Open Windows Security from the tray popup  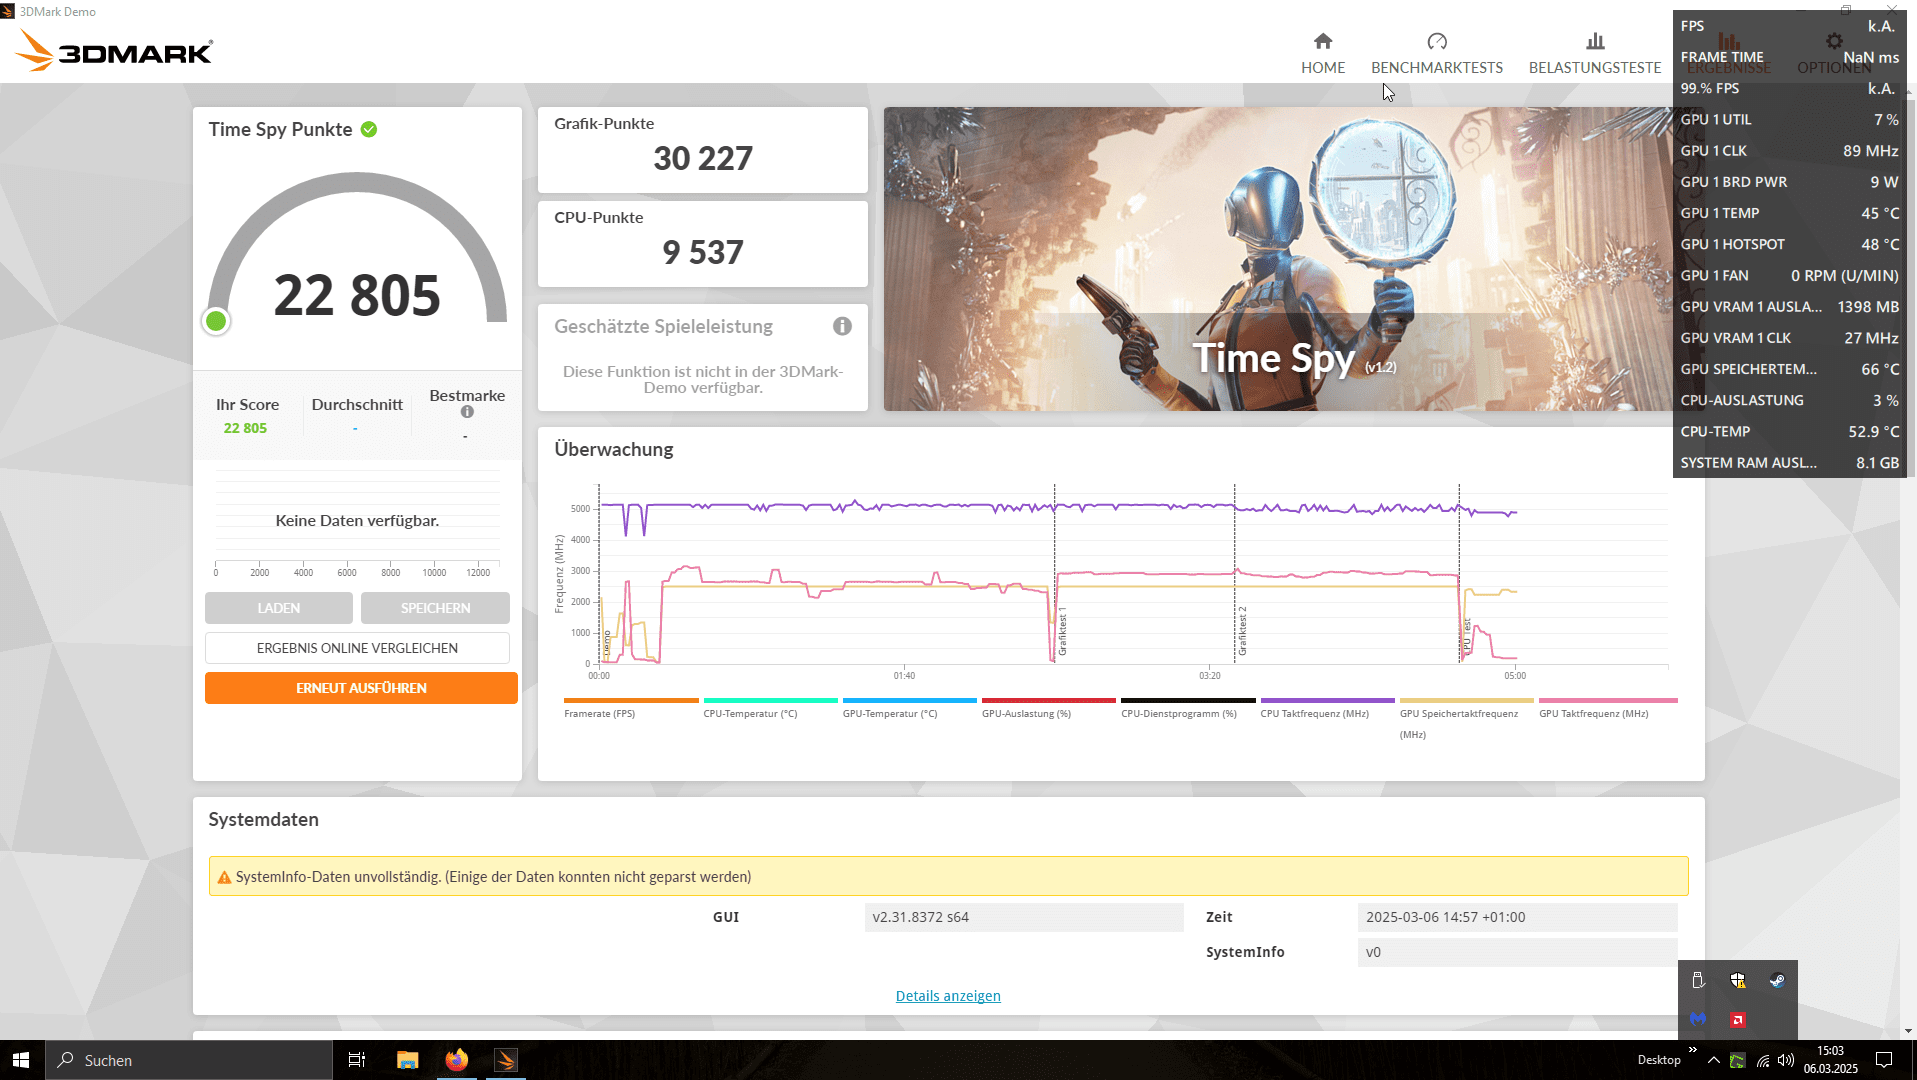pyautogui.click(x=1738, y=980)
